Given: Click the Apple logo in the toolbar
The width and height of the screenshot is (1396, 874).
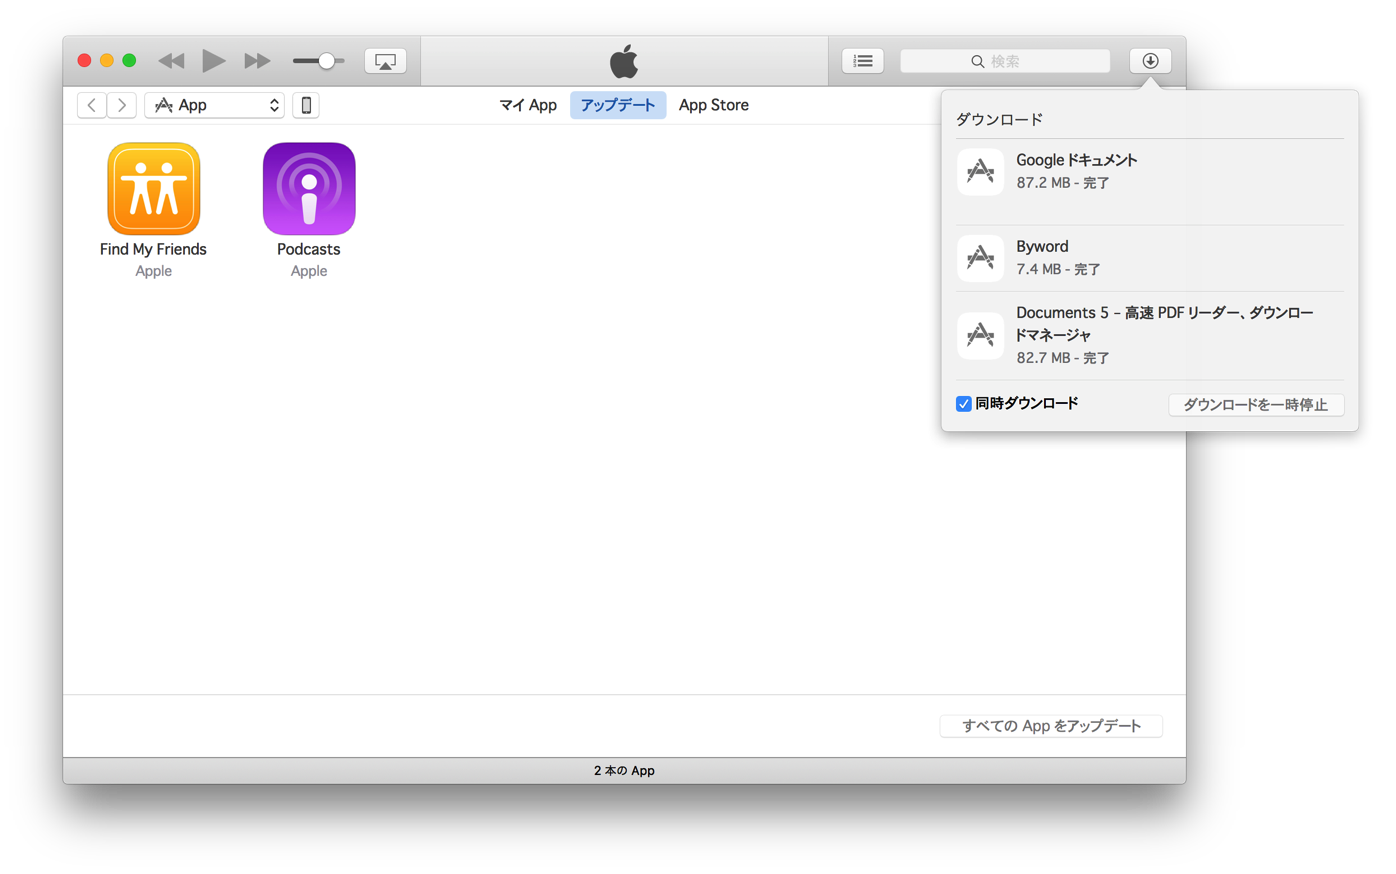Looking at the screenshot, I should click(x=624, y=61).
